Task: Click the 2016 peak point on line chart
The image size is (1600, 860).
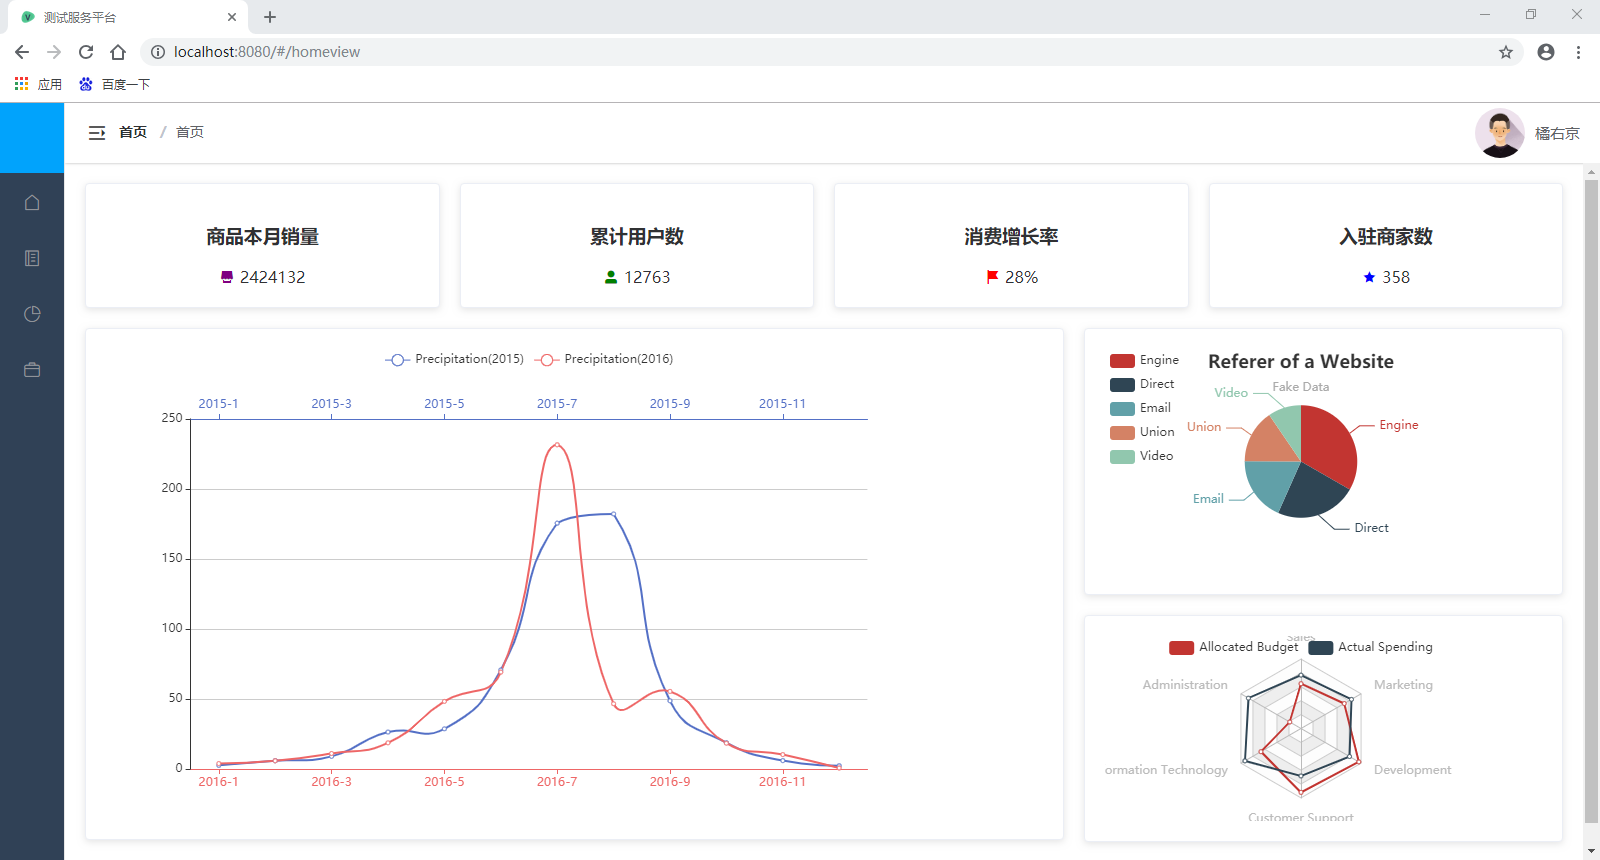Action: tap(557, 444)
